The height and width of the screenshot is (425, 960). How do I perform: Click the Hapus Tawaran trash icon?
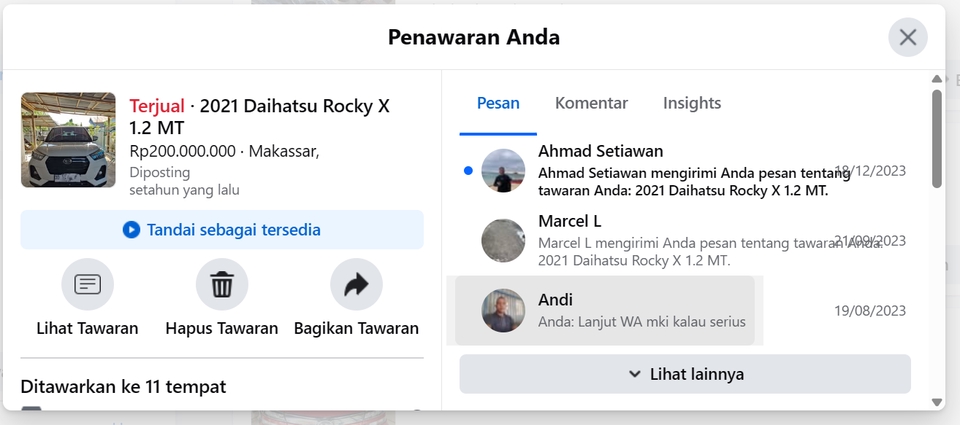click(x=222, y=285)
